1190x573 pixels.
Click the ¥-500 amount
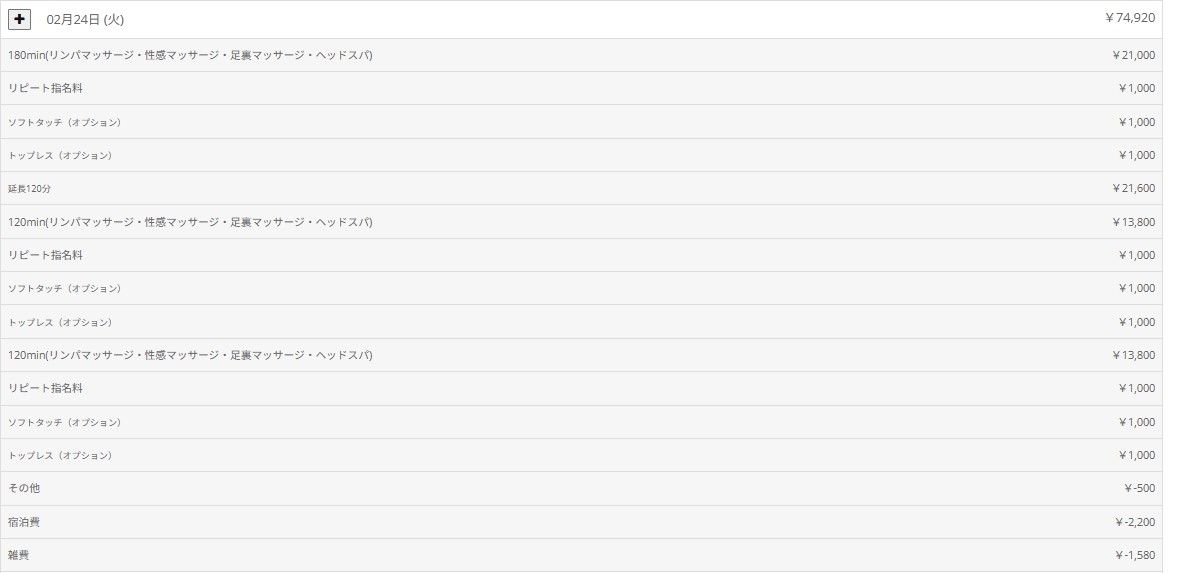tap(1139, 488)
